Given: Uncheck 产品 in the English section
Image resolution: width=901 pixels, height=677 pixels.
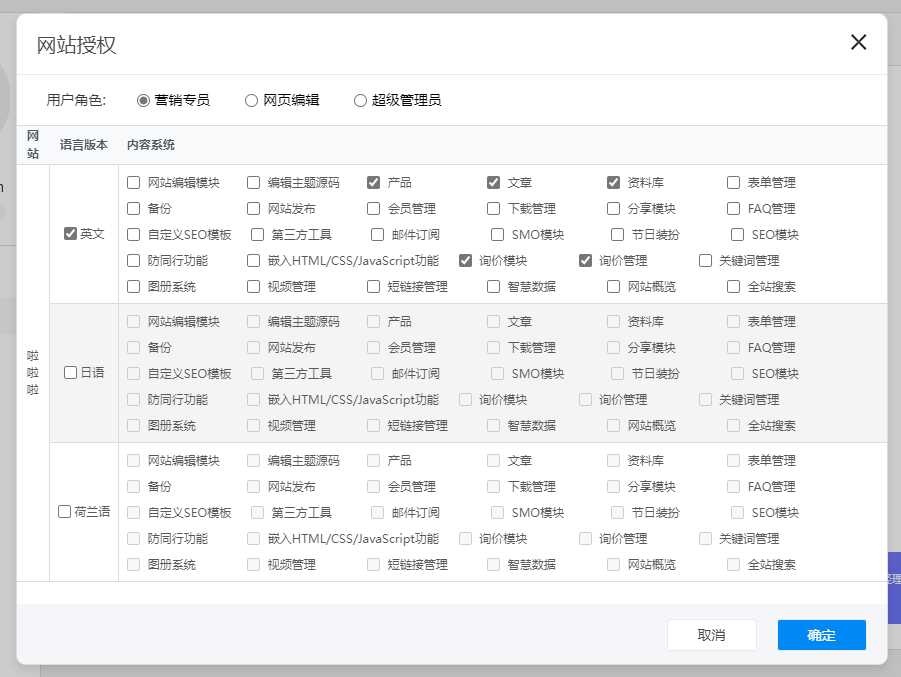Looking at the screenshot, I should pos(374,182).
